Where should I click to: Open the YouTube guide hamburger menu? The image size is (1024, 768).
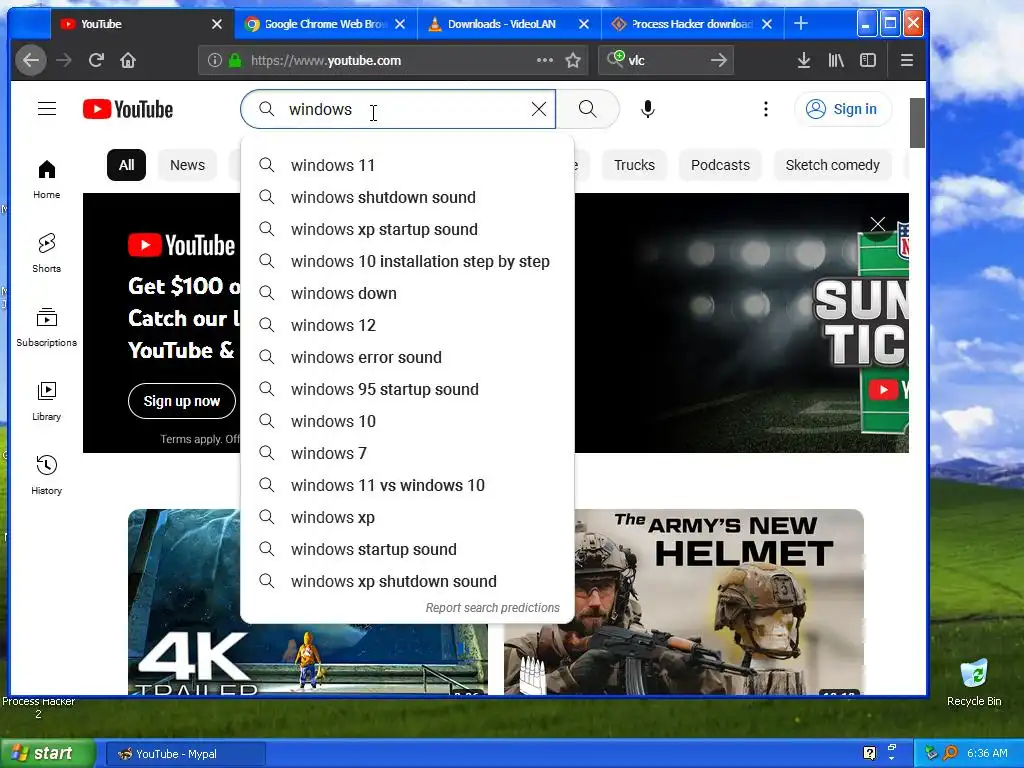pyautogui.click(x=47, y=109)
